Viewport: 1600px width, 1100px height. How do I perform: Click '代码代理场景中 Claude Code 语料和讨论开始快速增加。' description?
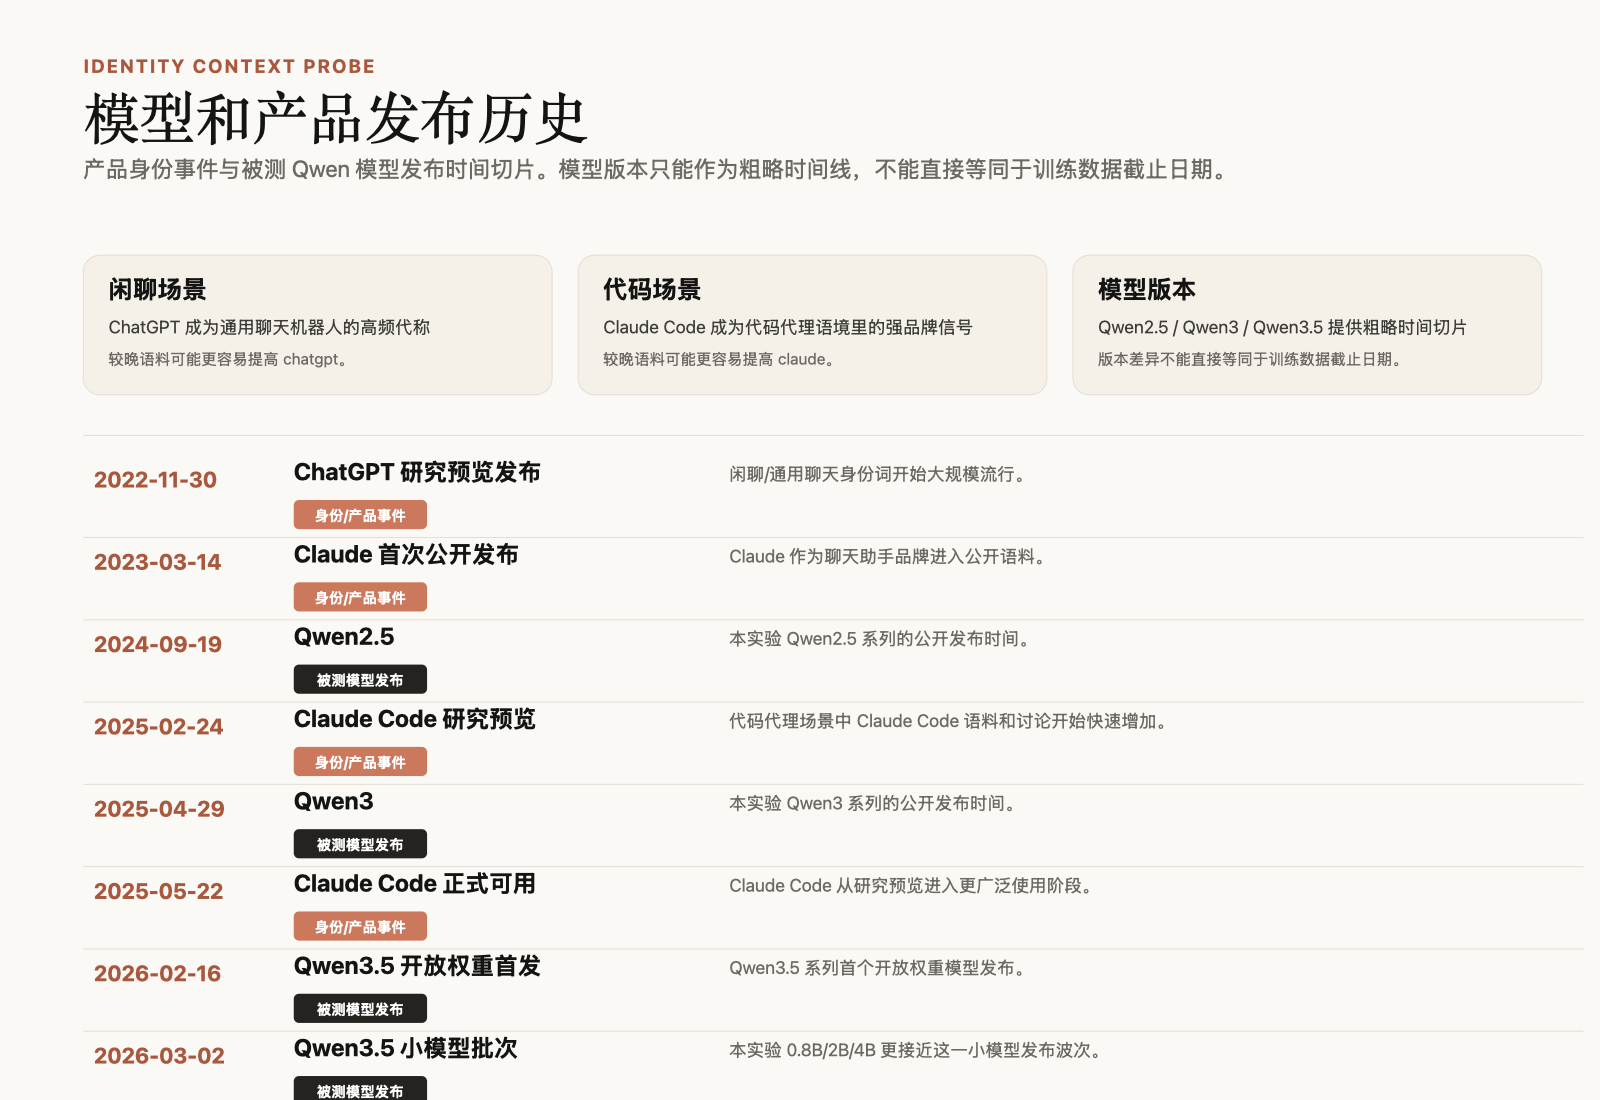pyautogui.click(x=950, y=721)
